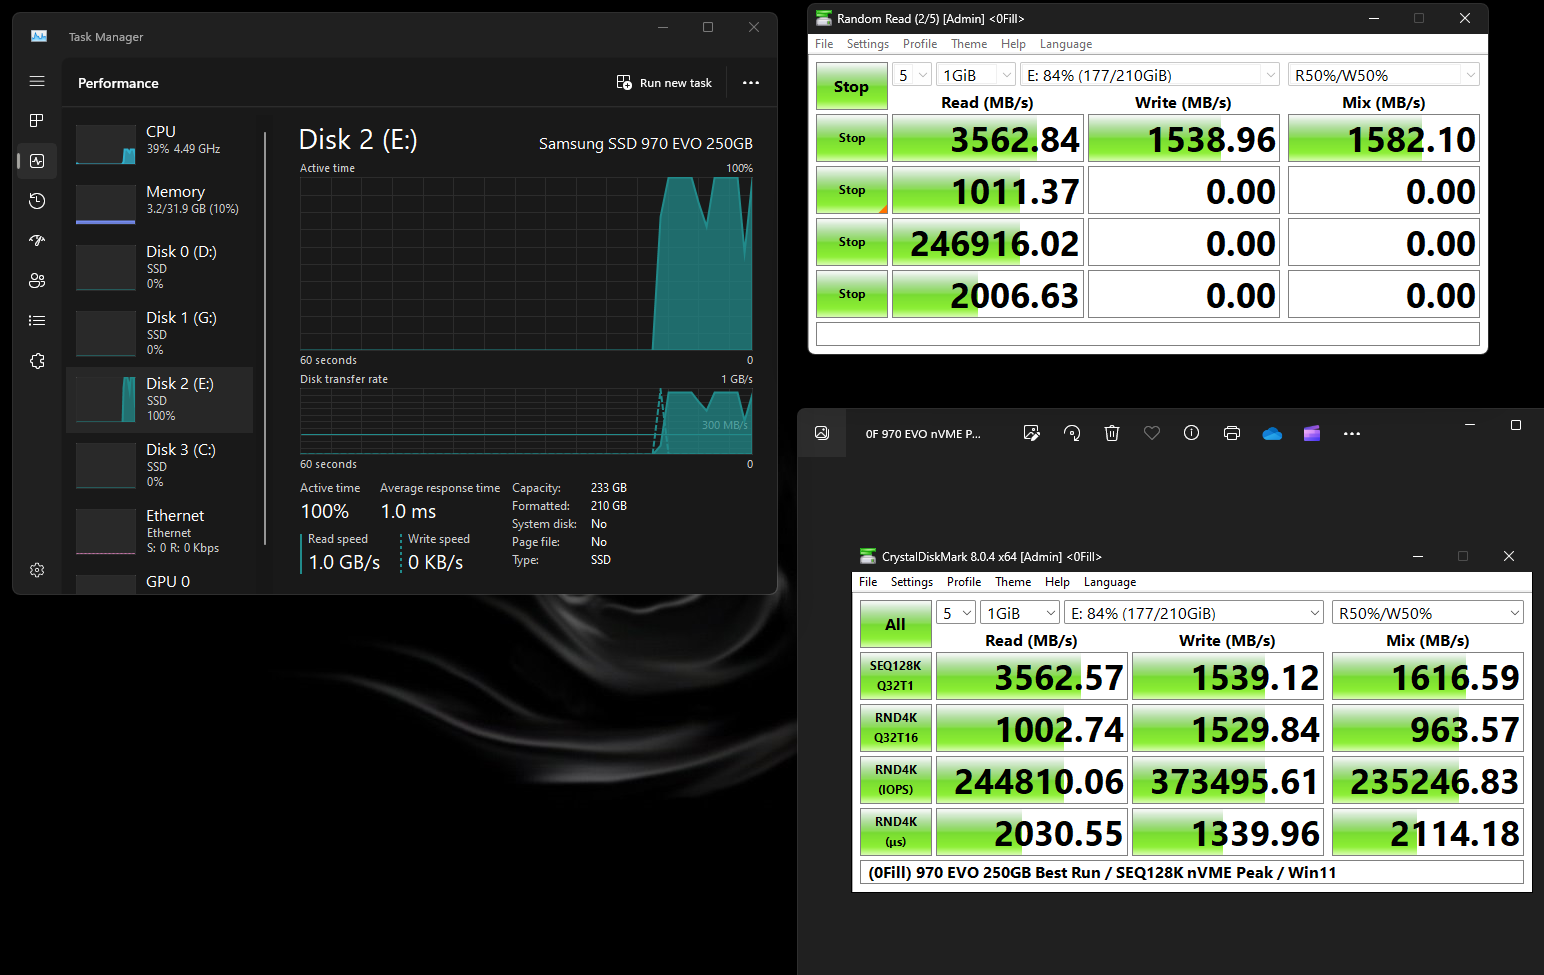Select Disk 1 (G:) in the performance list
Image resolution: width=1544 pixels, height=975 pixels.
tap(159, 333)
